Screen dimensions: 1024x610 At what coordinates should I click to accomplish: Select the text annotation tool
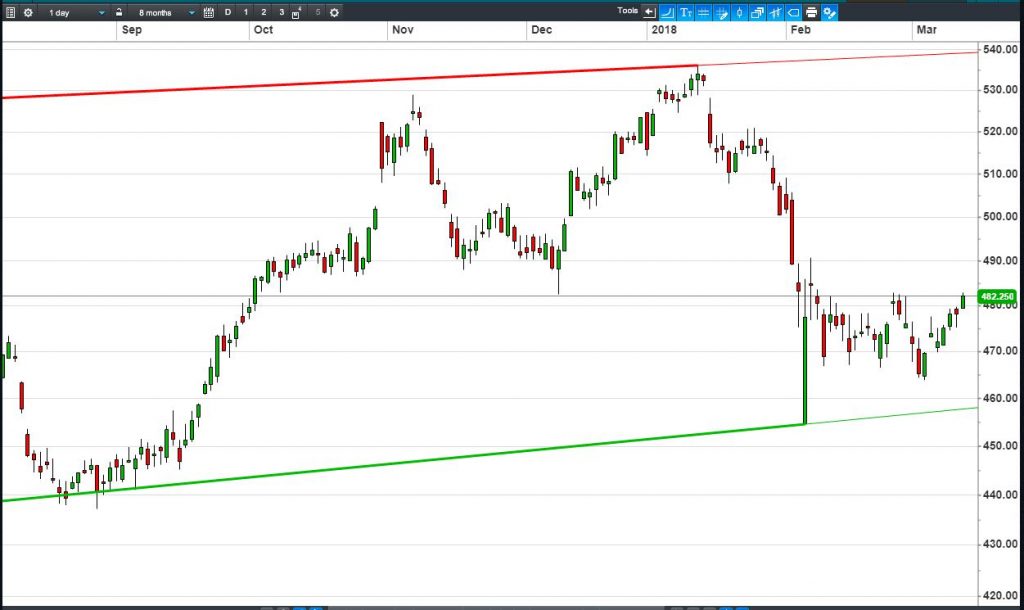point(686,12)
